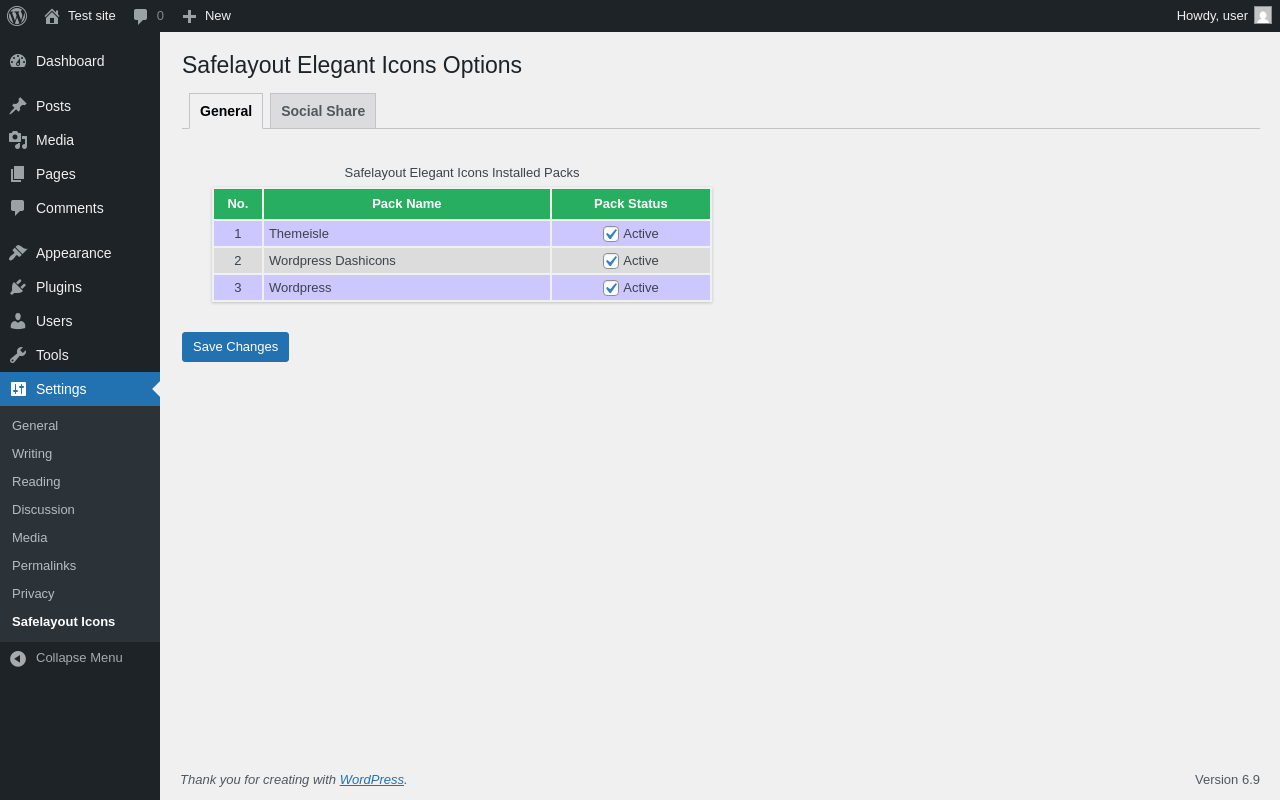Uncheck Active for Themeisle pack
Viewport: 1280px width, 800px height.
[611, 234]
